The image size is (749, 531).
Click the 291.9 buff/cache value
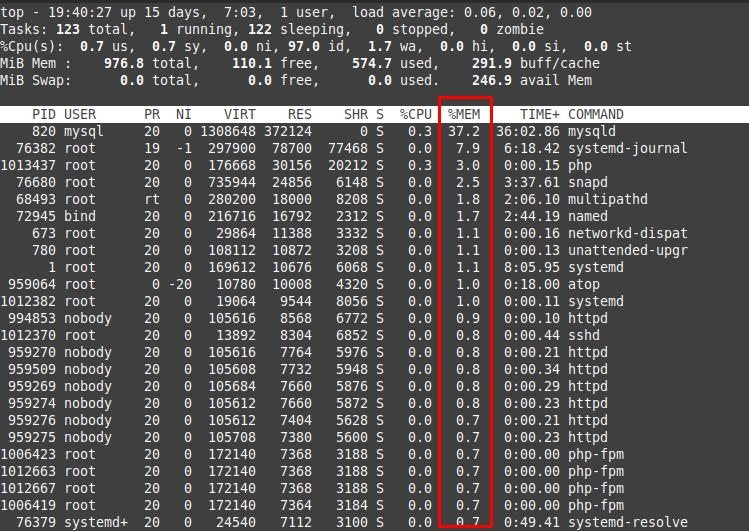coord(492,64)
